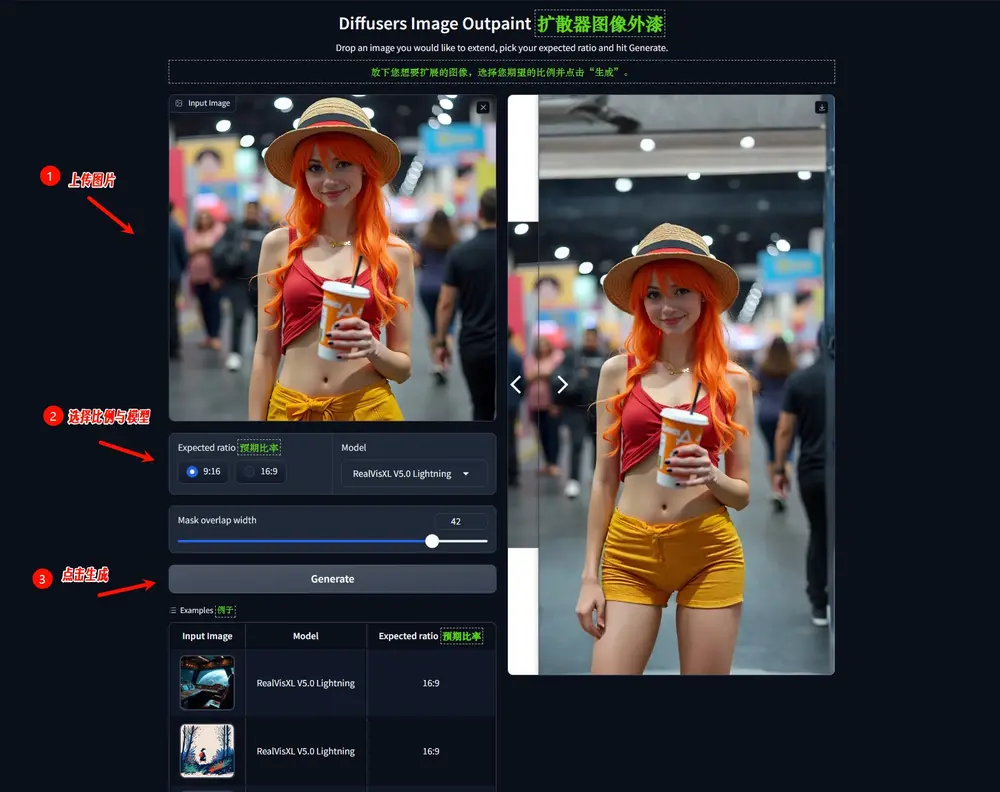The height and width of the screenshot is (792, 1000).
Task: Click the Diffusers Image Outpaint title
Action: 434,24
